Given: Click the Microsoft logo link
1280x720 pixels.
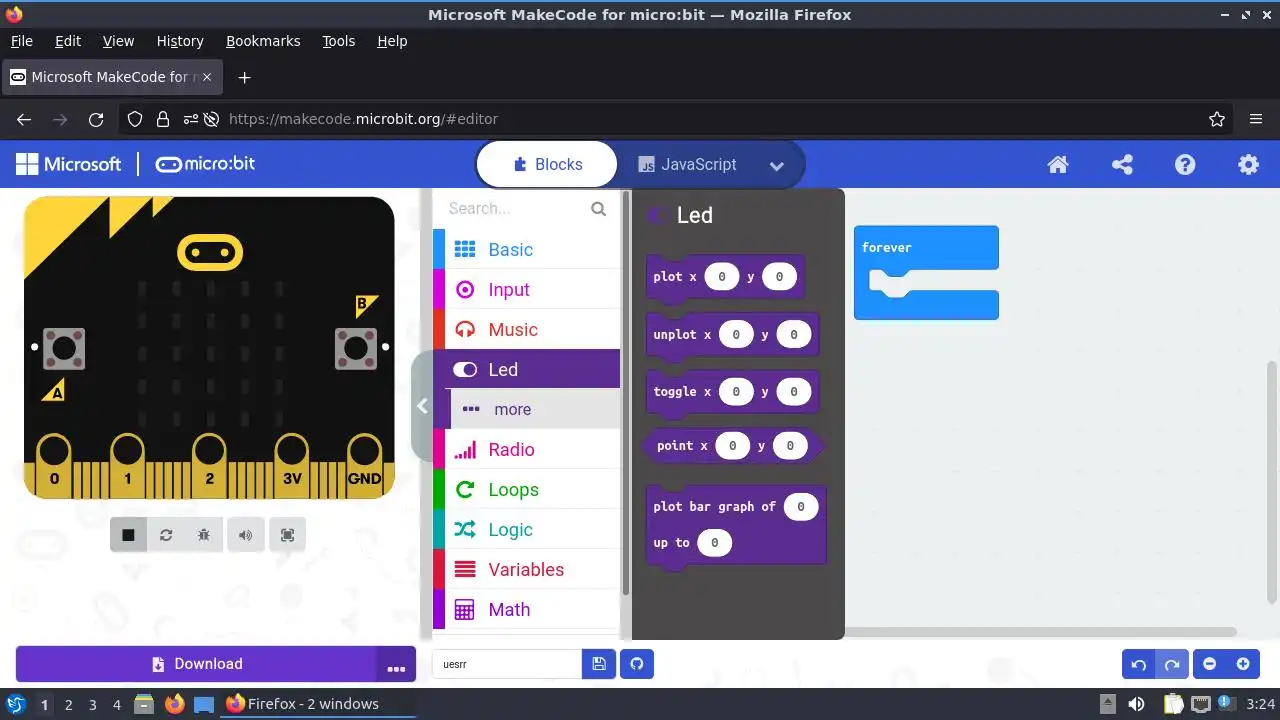Looking at the screenshot, I should click(x=68, y=164).
